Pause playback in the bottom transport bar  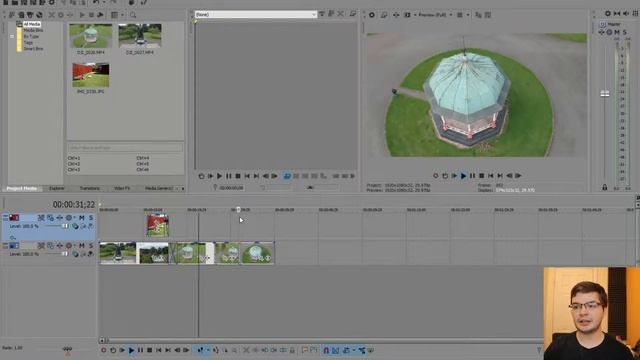pos(140,350)
